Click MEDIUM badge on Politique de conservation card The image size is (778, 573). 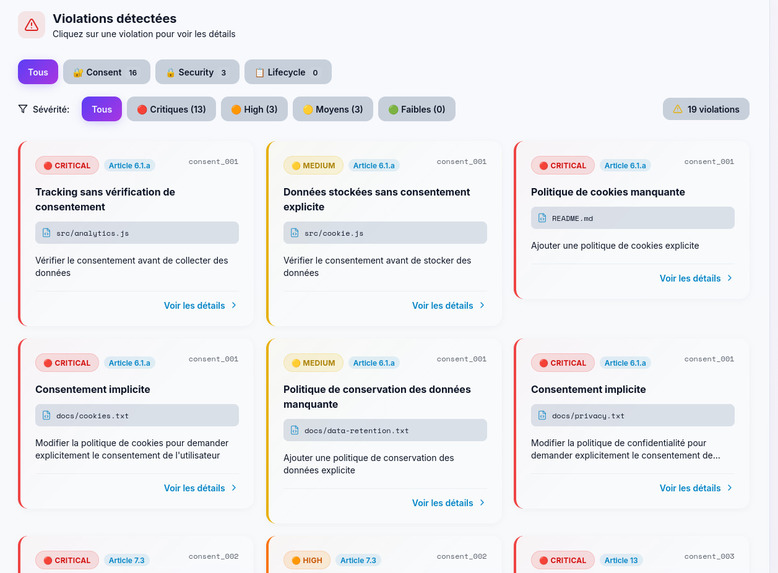click(313, 363)
